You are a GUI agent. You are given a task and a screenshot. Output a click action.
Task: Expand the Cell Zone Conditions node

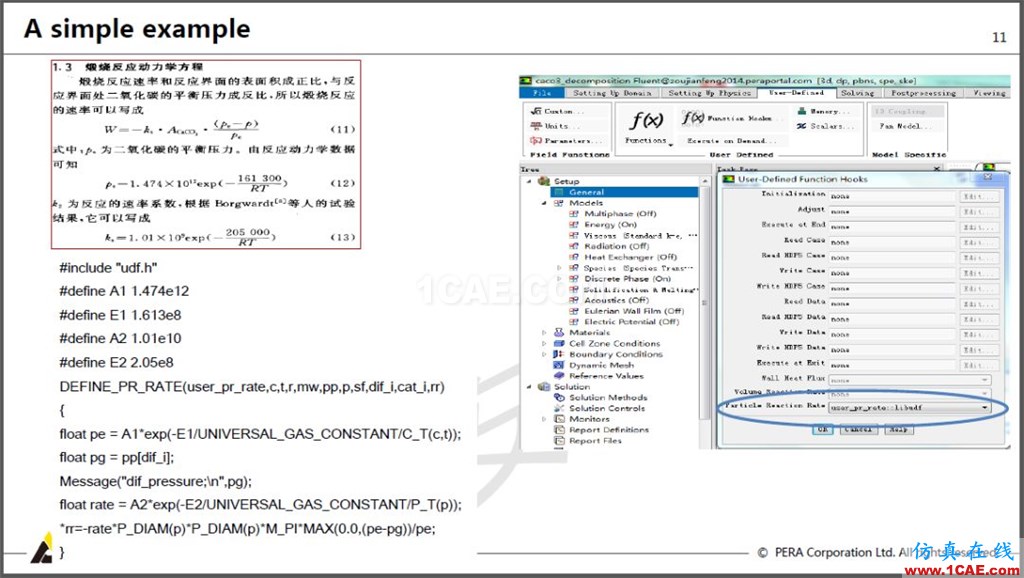click(543, 344)
